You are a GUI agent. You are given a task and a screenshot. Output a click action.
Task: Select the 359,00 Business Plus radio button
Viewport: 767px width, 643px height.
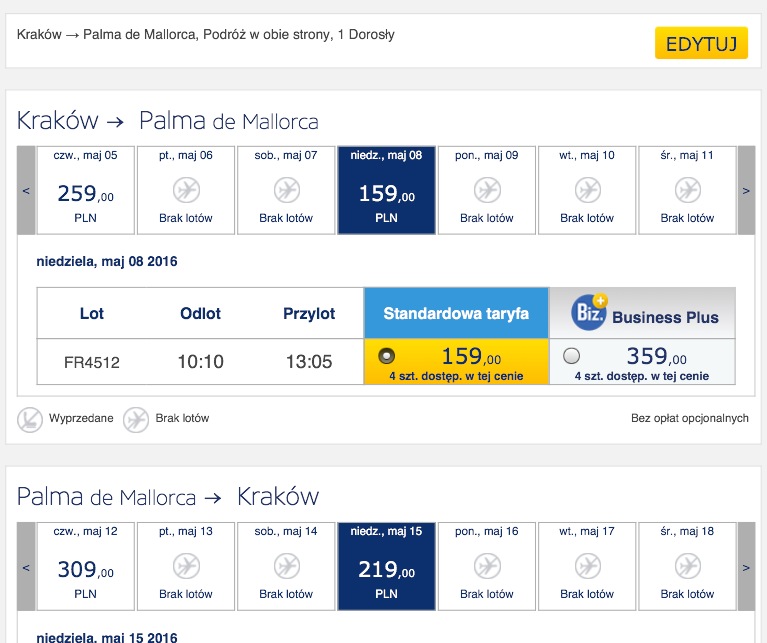(x=571, y=355)
